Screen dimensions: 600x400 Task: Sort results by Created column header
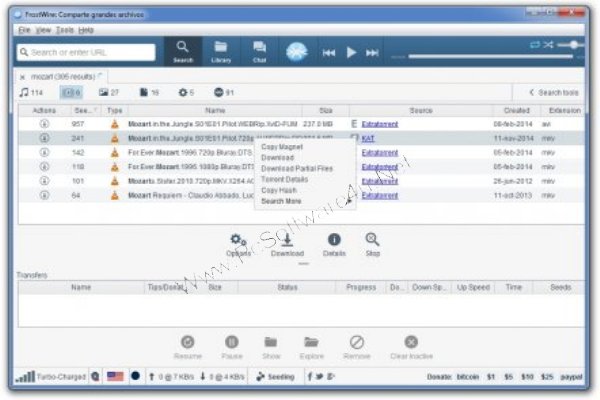(x=517, y=110)
